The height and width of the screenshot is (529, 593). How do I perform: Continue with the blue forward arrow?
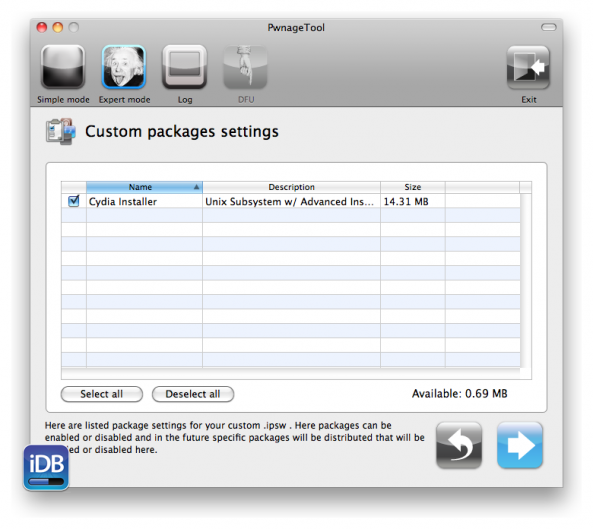(x=520, y=445)
